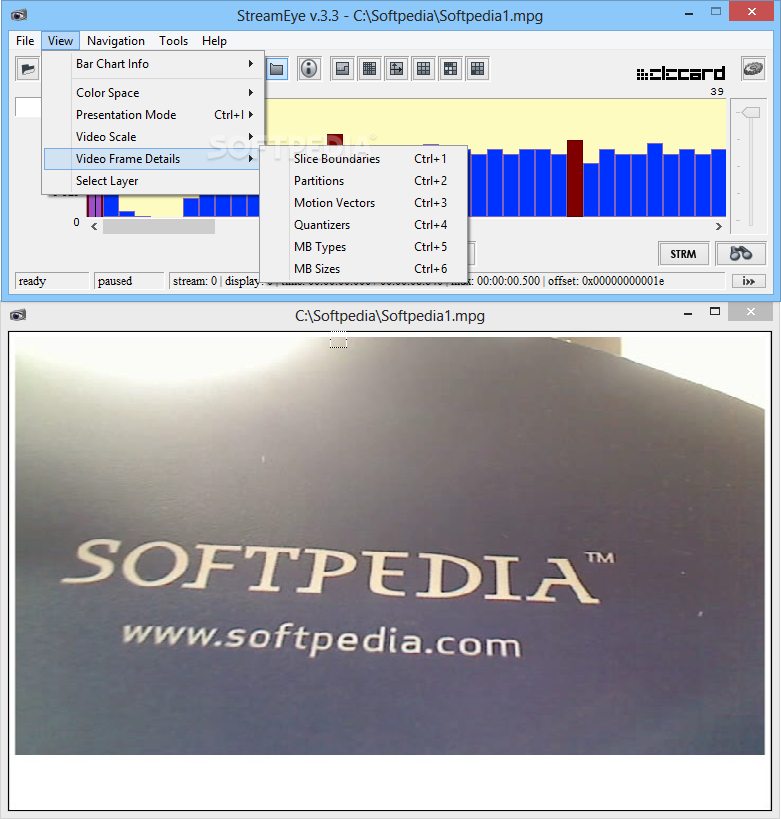
Task: Select Video Frame Details entry
Action: pyautogui.click(x=151, y=159)
